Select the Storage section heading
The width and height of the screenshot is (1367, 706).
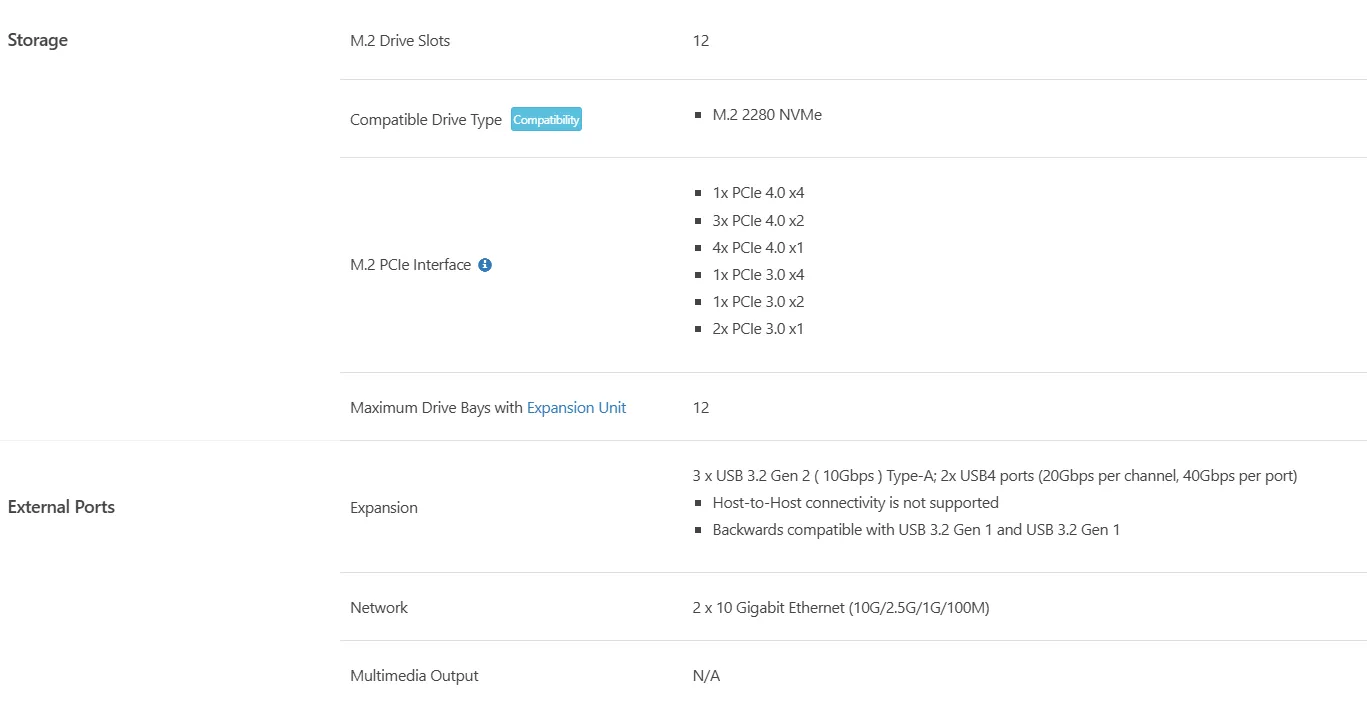pyautogui.click(x=38, y=40)
